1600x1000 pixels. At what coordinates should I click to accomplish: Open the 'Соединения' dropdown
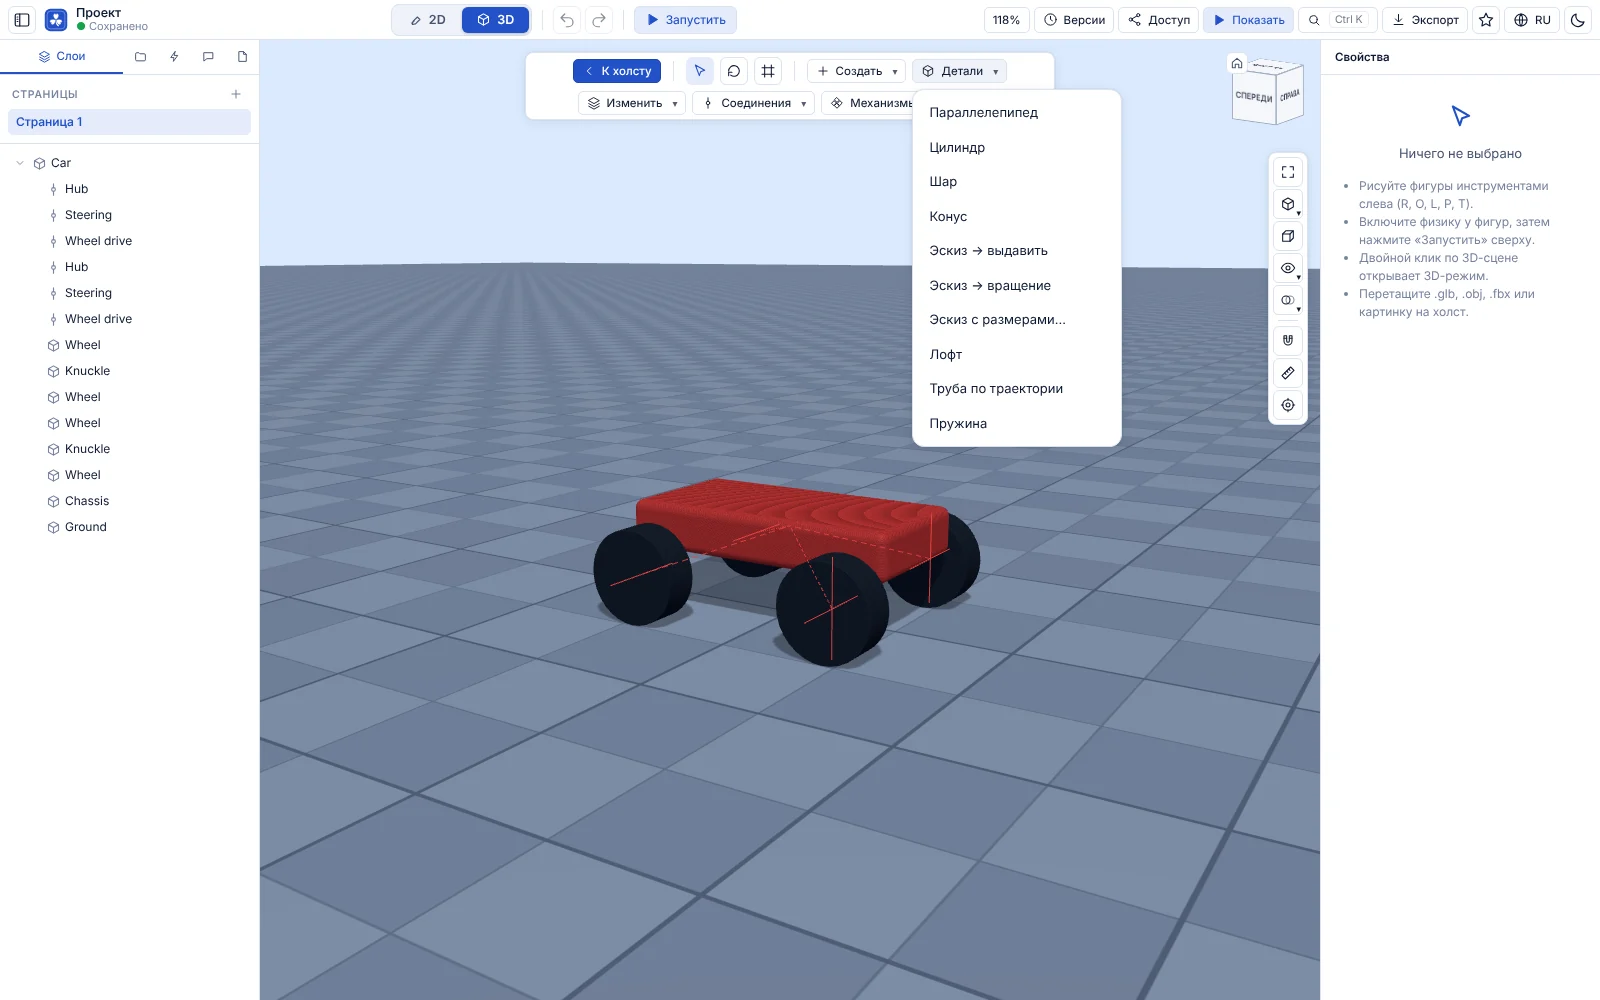pyautogui.click(x=754, y=103)
